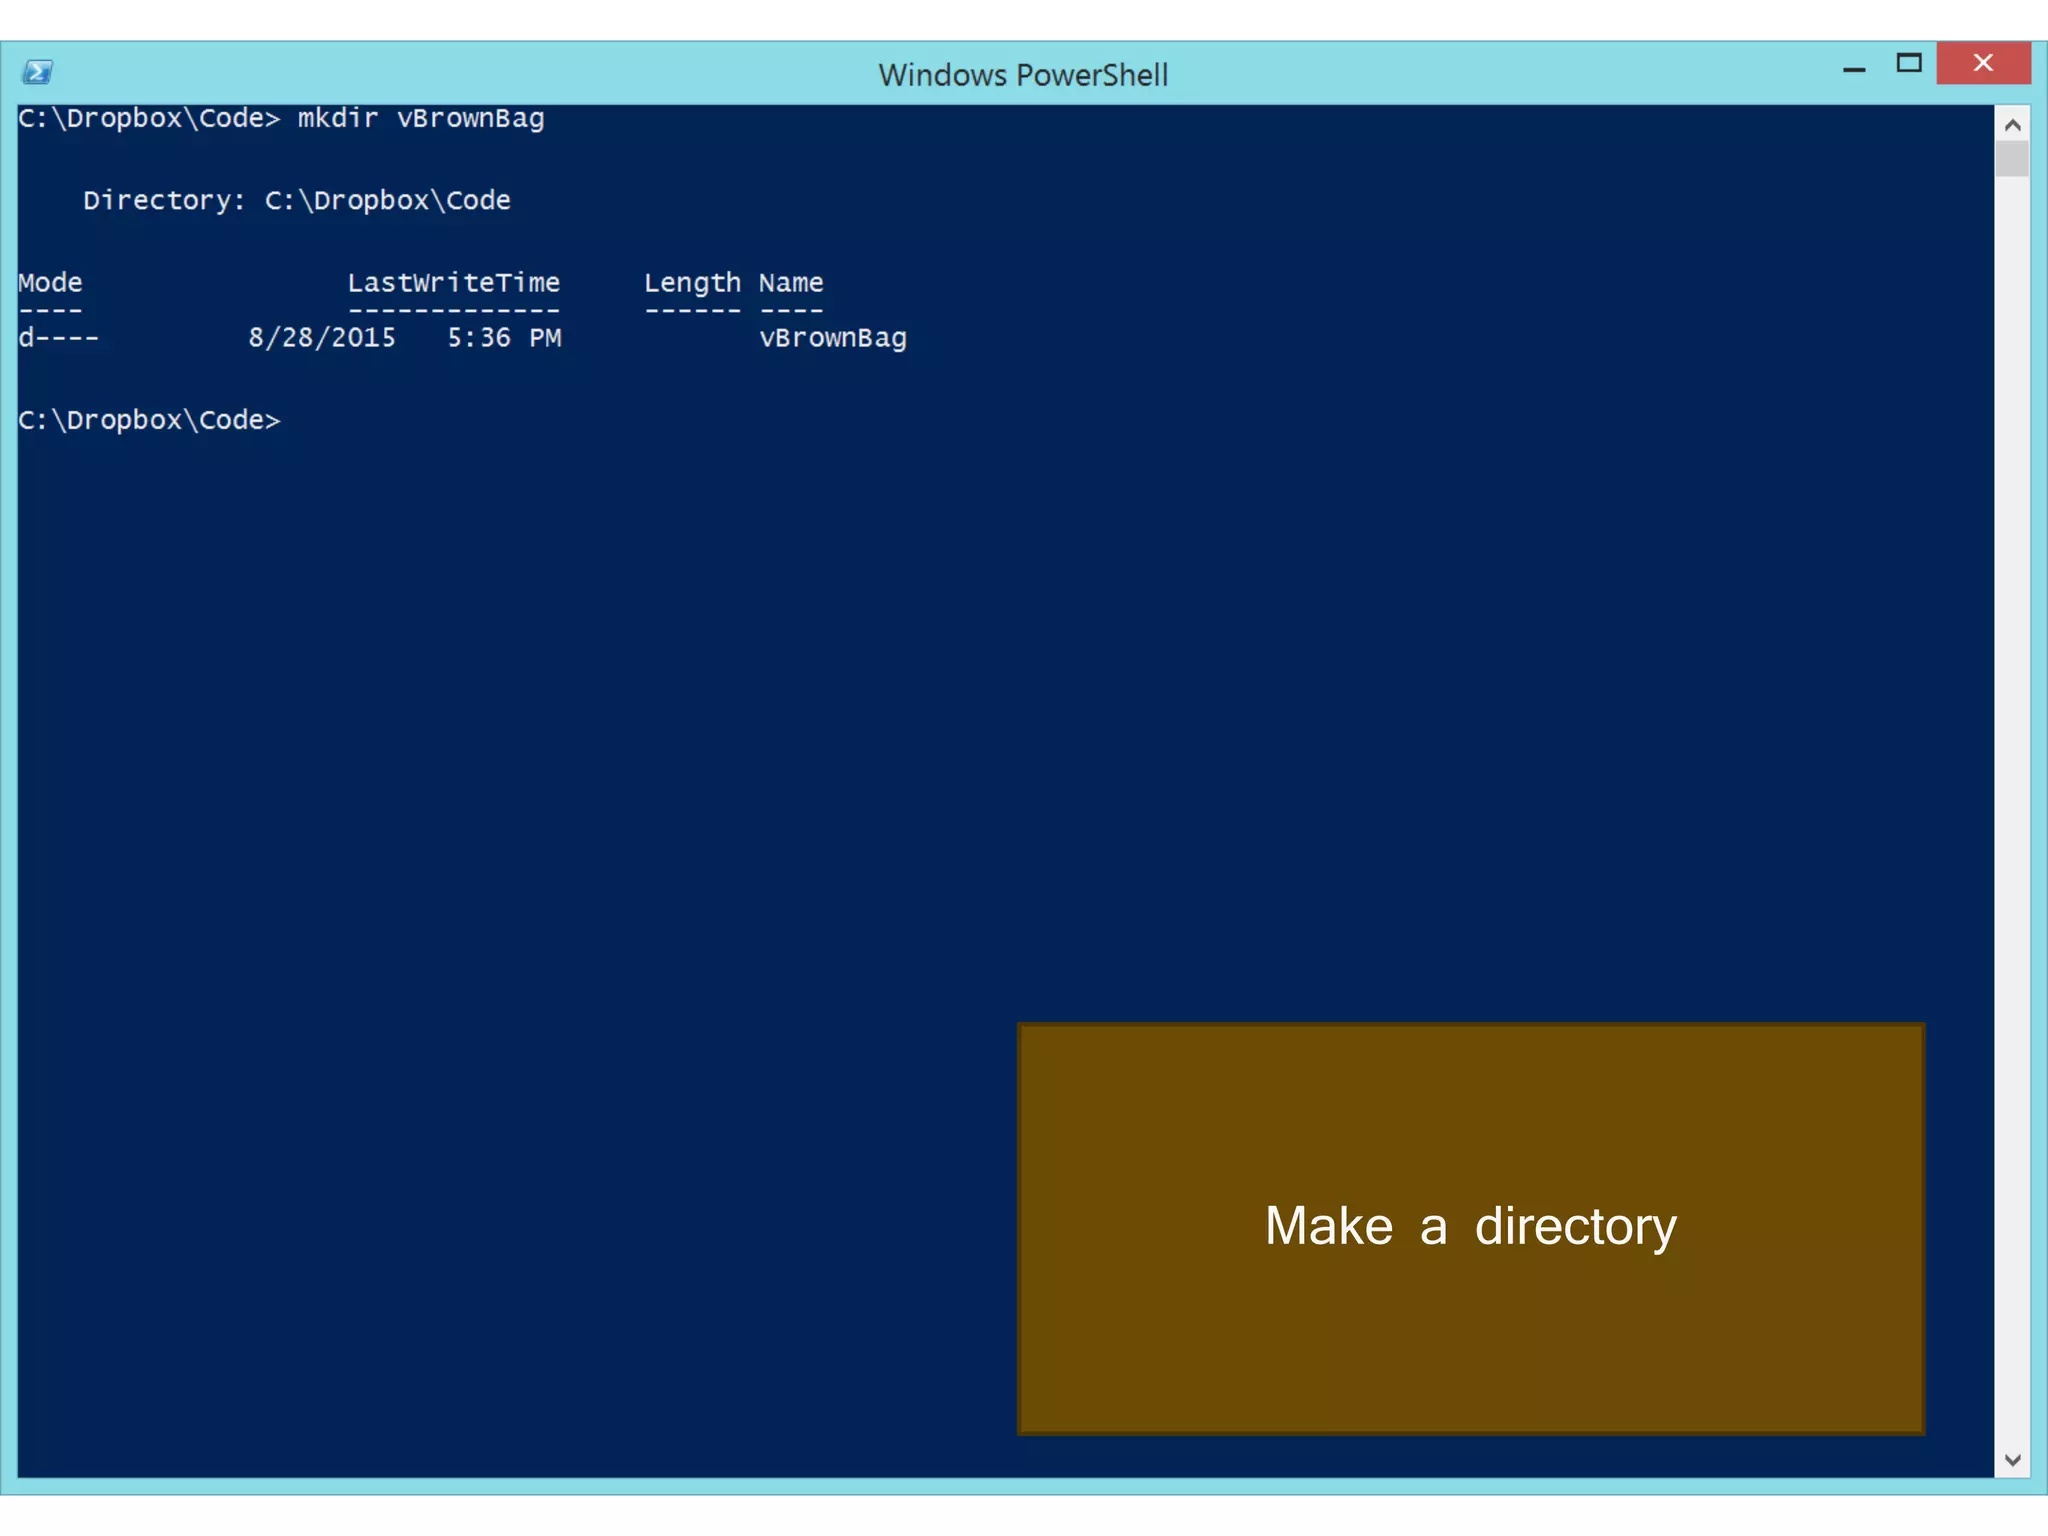
Task: Click the Mode column header
Action: 50,283
